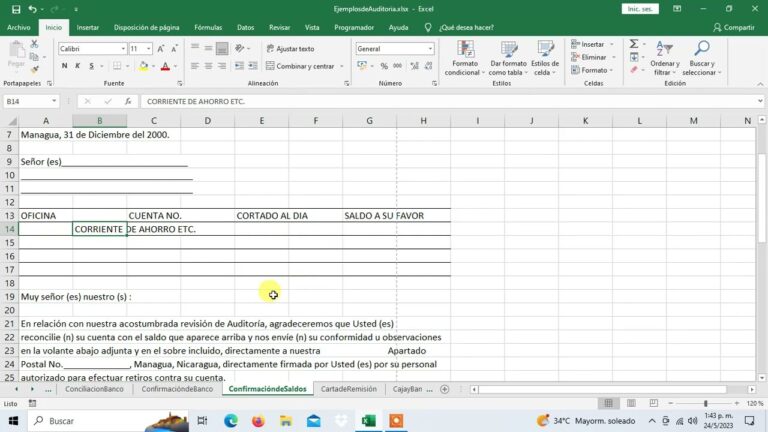The width and height of the screenshot is (768, 432).
Task: Toggle Ajustar texto wrap text
Action: tap(290, 48)
